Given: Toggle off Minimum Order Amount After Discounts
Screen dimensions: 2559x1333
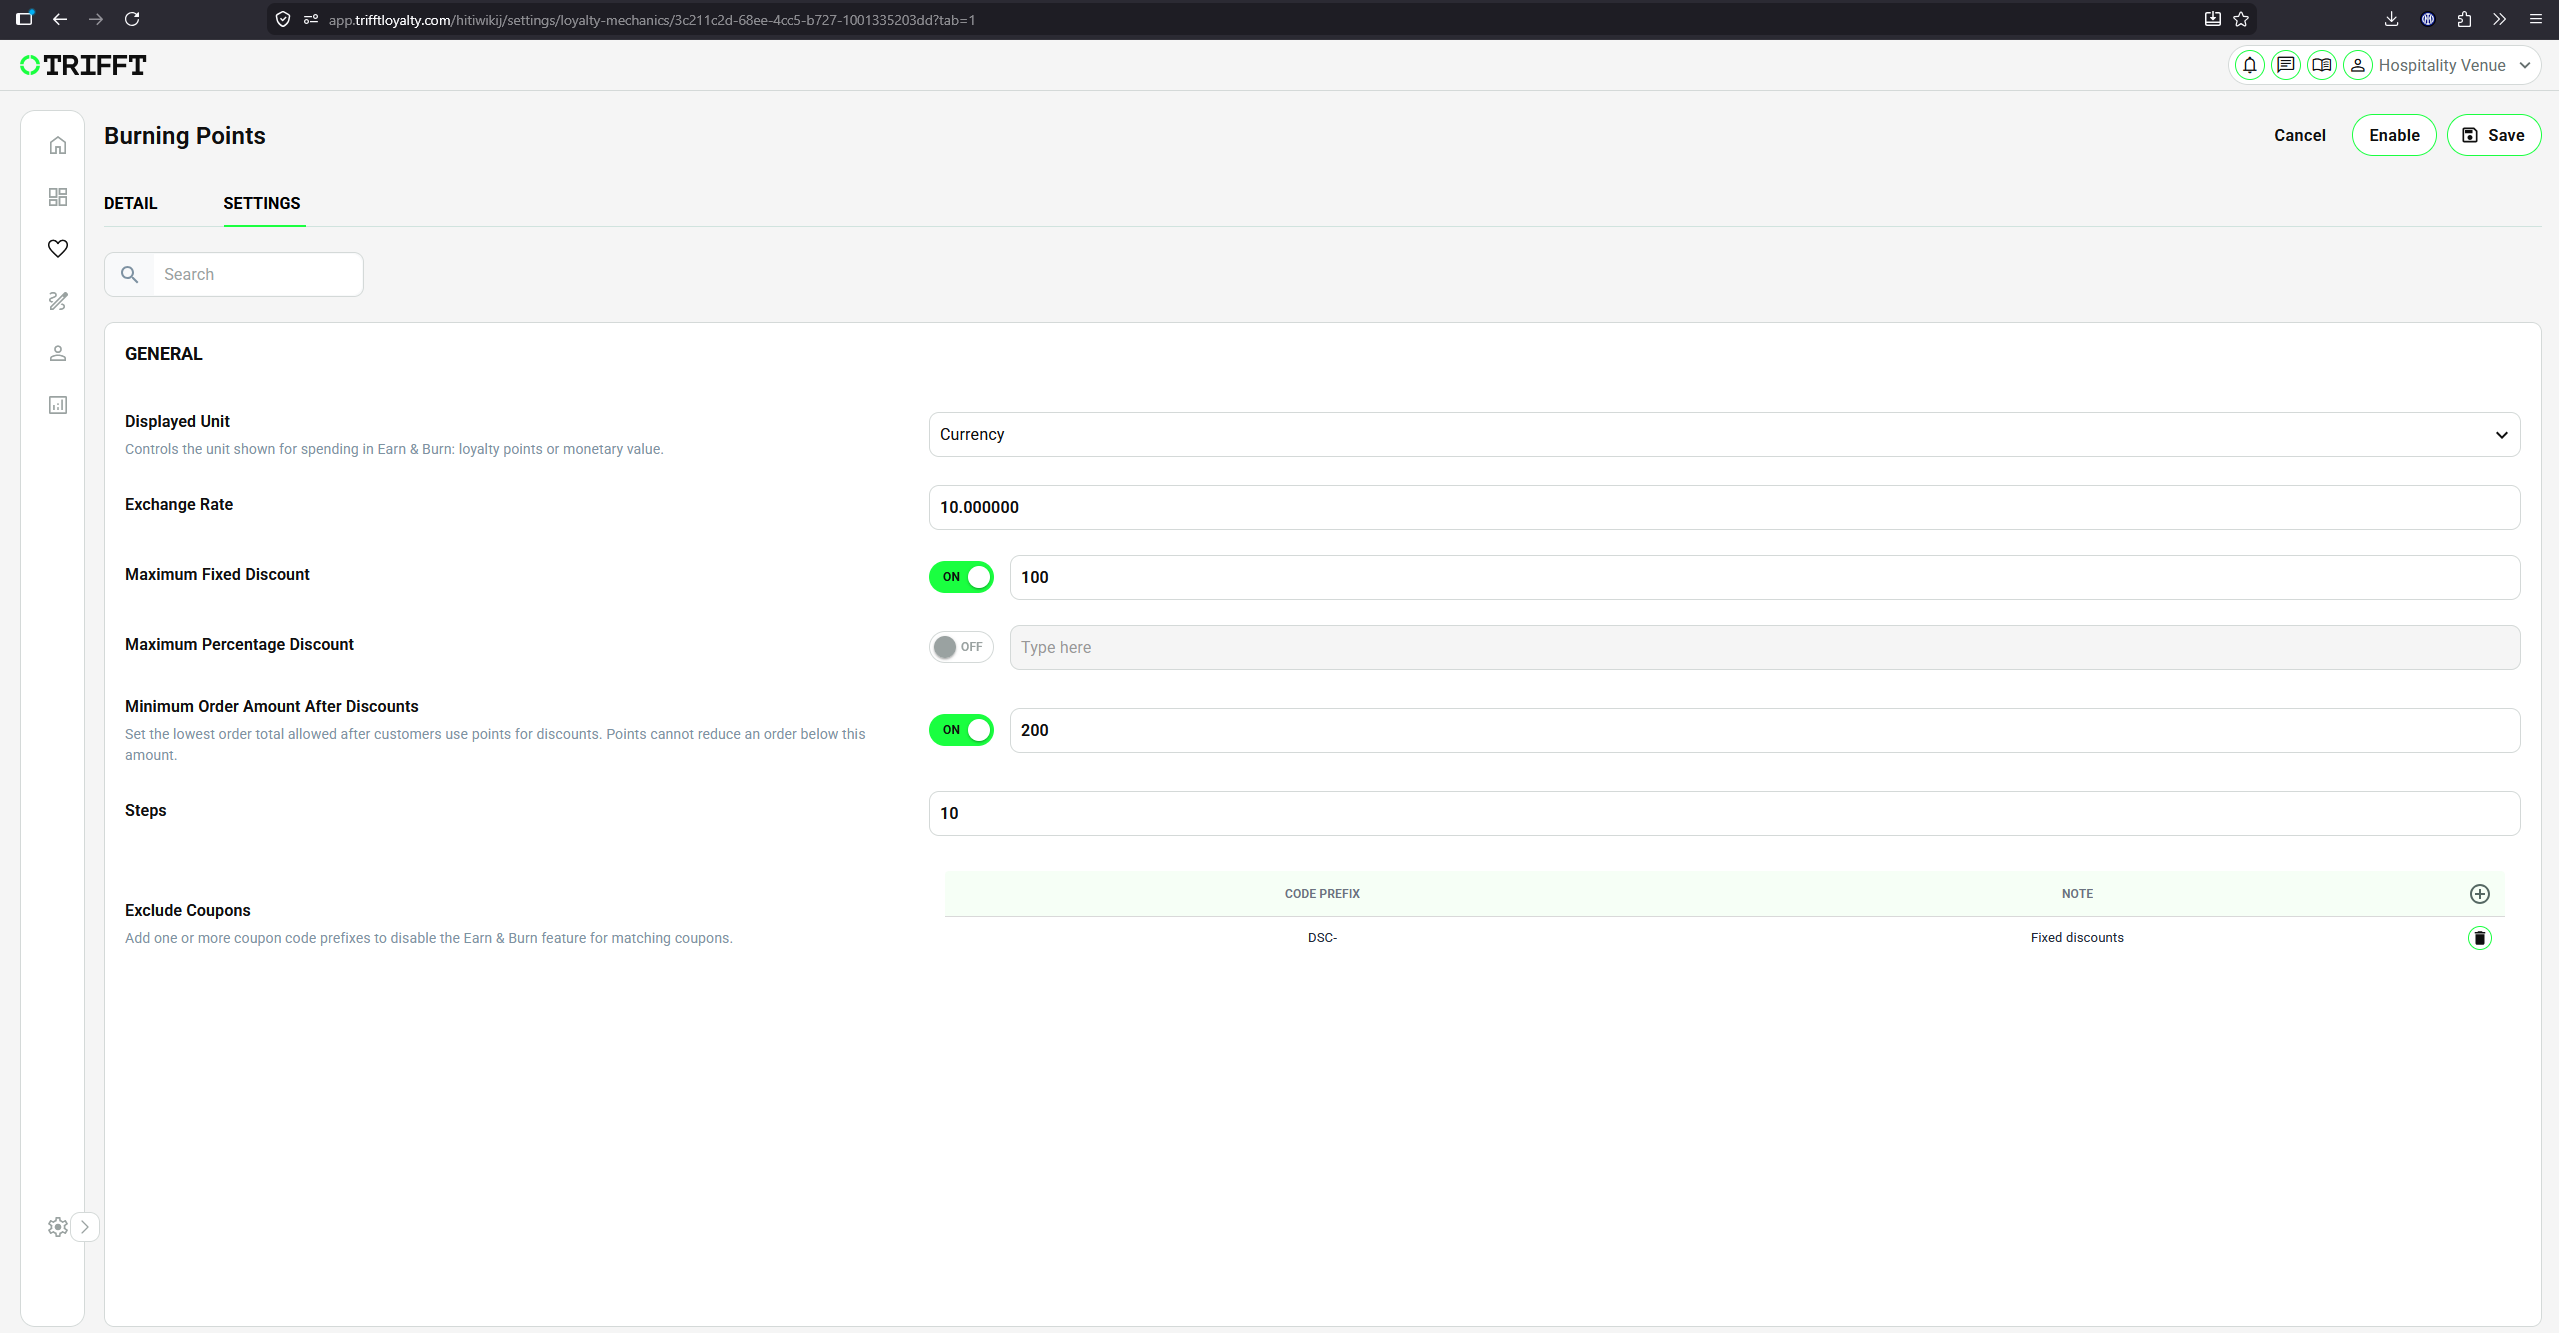Looking at the screenshot, I should point(961,730).
